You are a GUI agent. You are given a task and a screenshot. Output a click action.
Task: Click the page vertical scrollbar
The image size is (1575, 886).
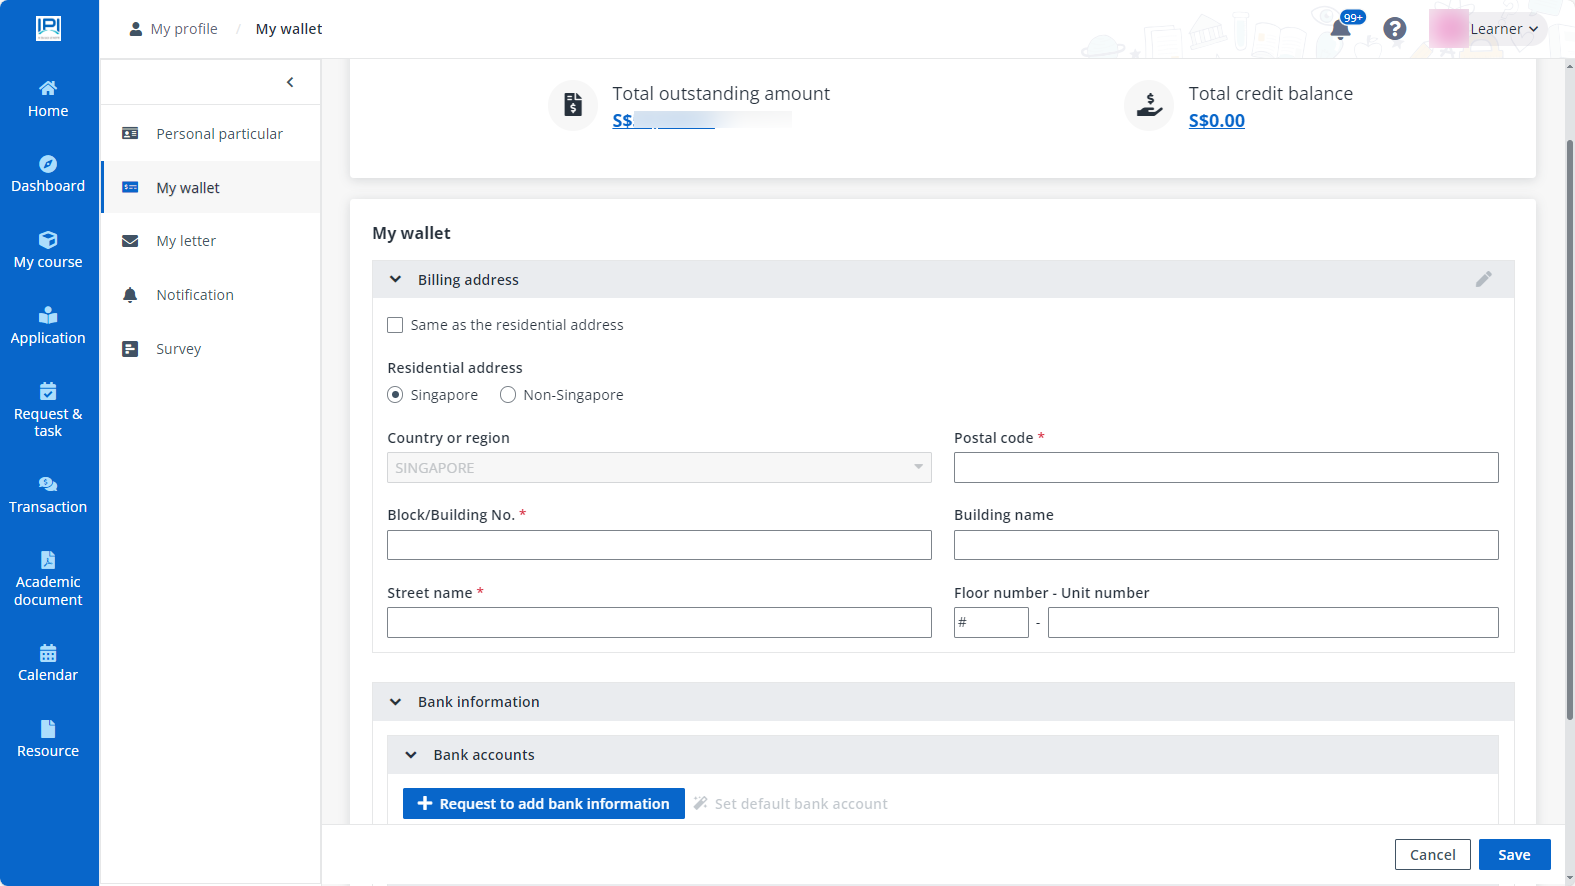click(x=1570, y=430)
